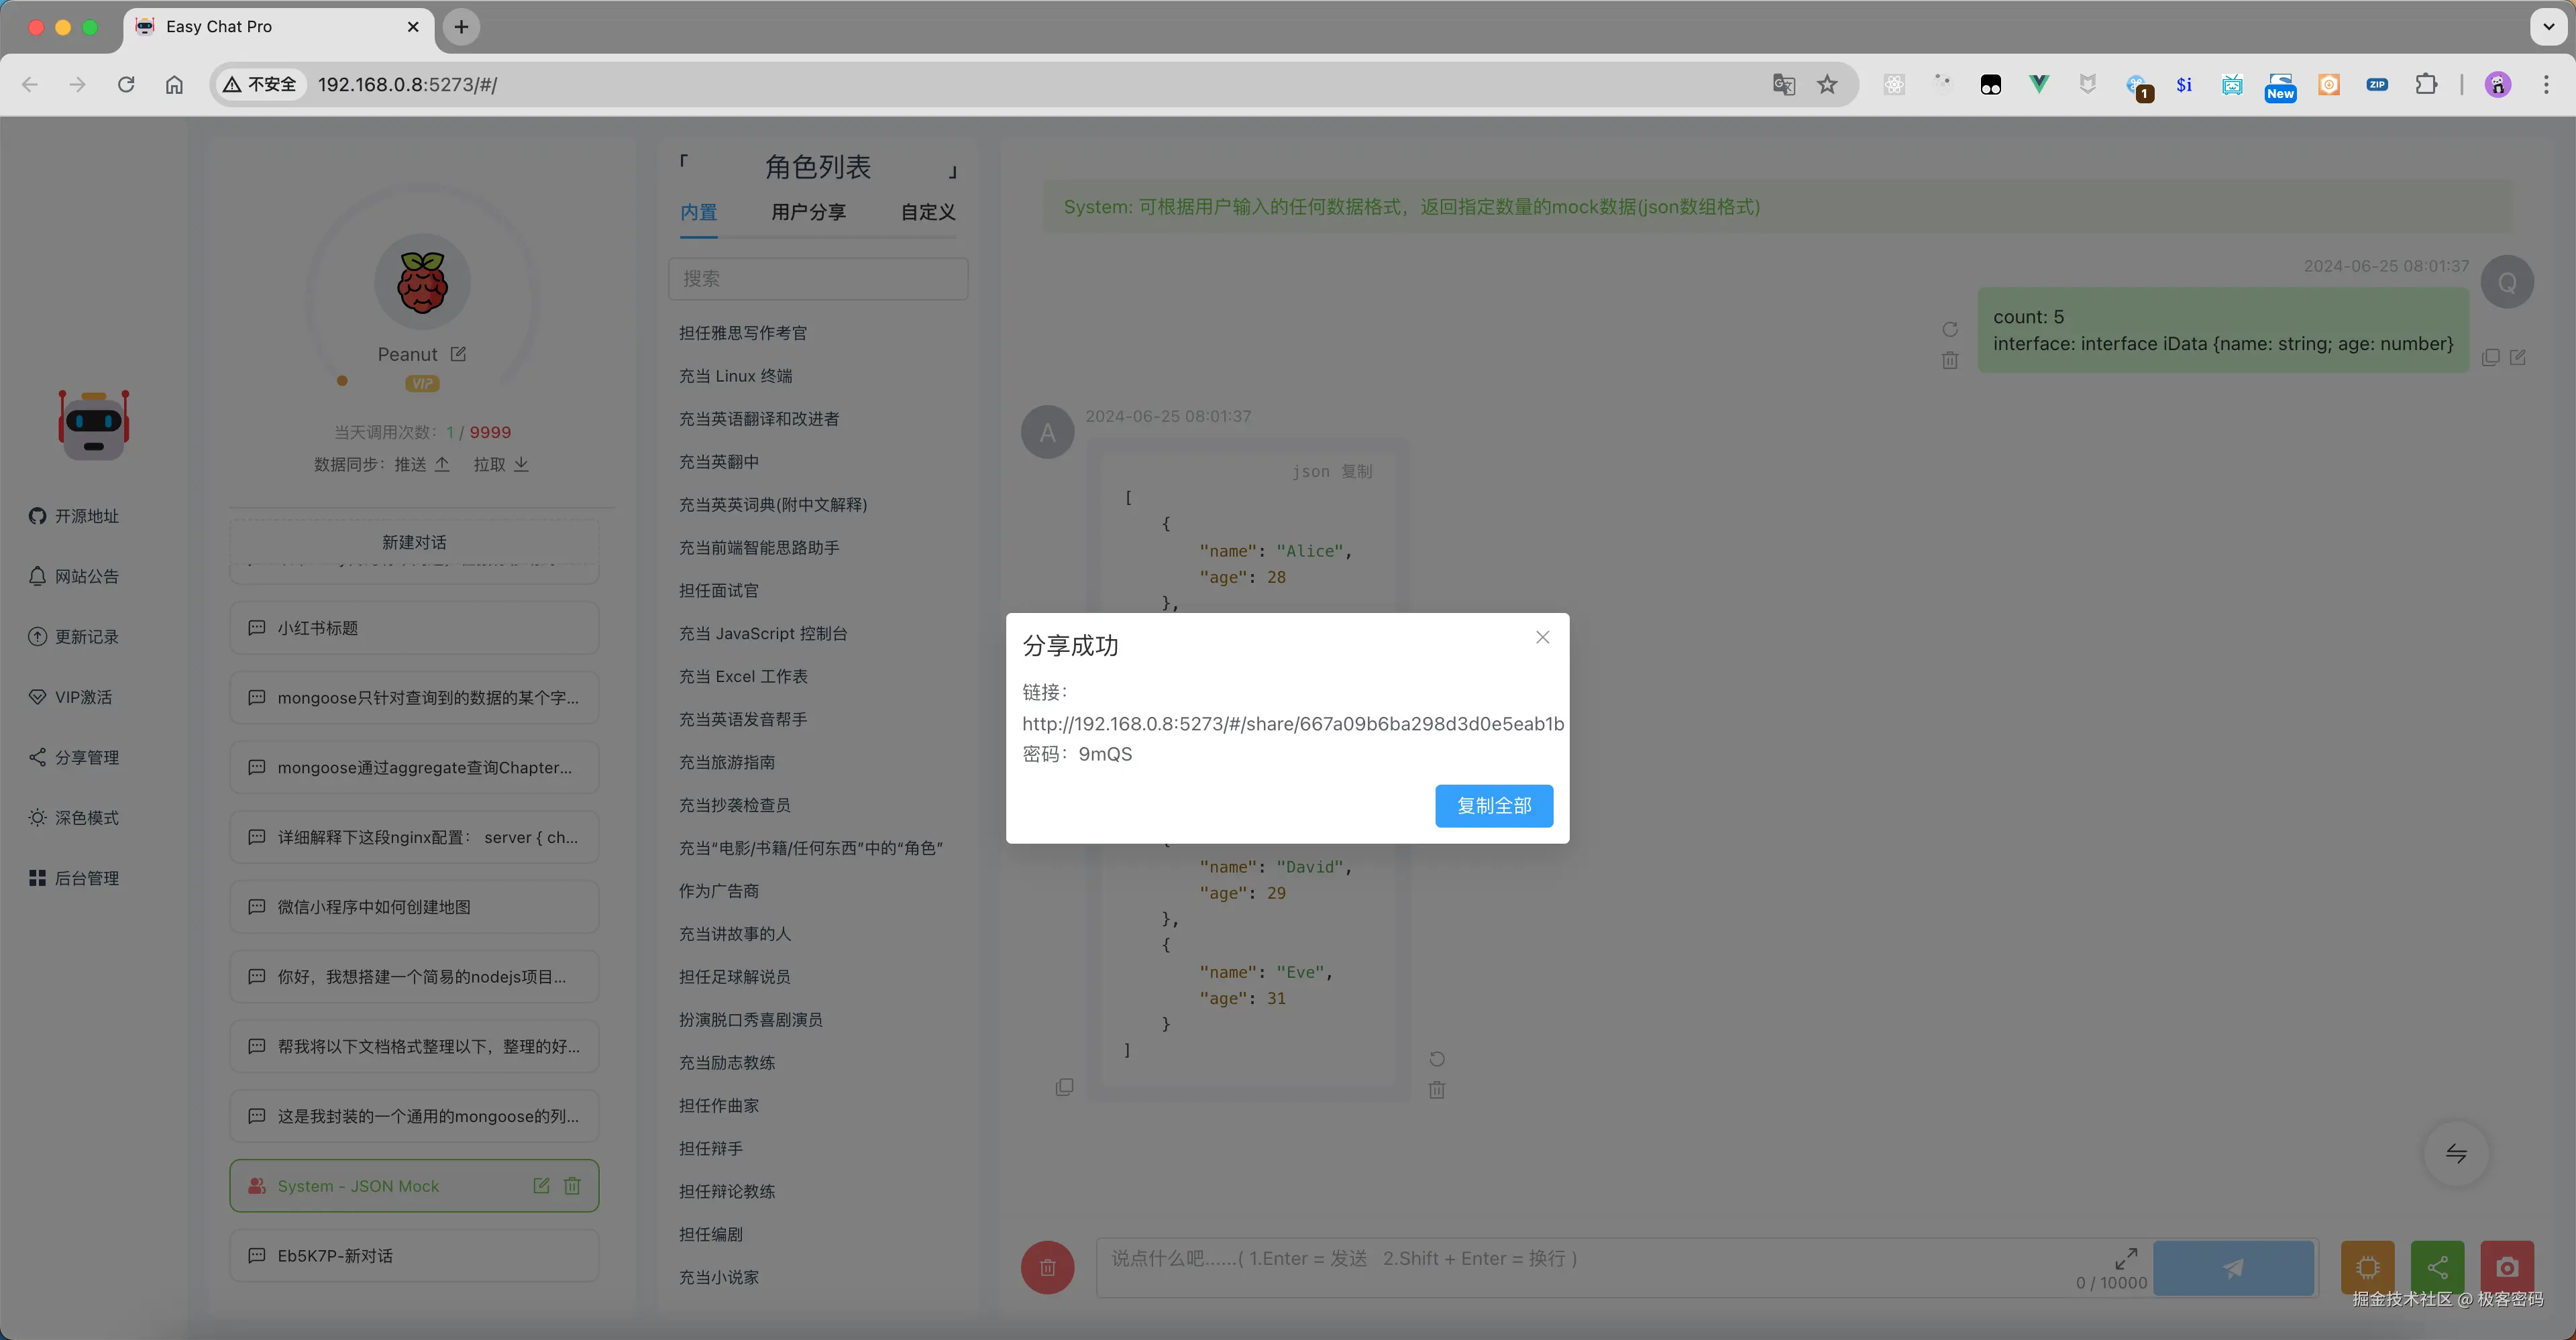
Task: Copy the Alice JSON reply
Action: pos(1064,1087)
